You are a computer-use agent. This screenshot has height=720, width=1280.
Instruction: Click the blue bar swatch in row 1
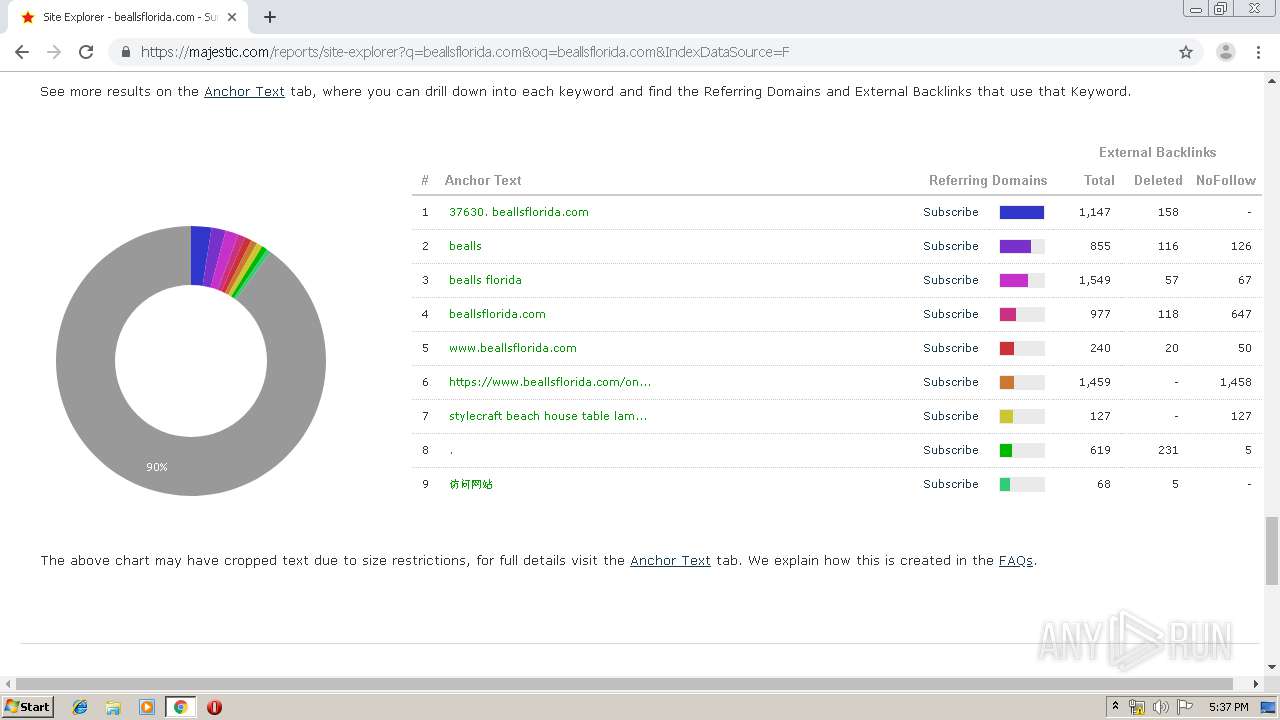point(1022,212)
